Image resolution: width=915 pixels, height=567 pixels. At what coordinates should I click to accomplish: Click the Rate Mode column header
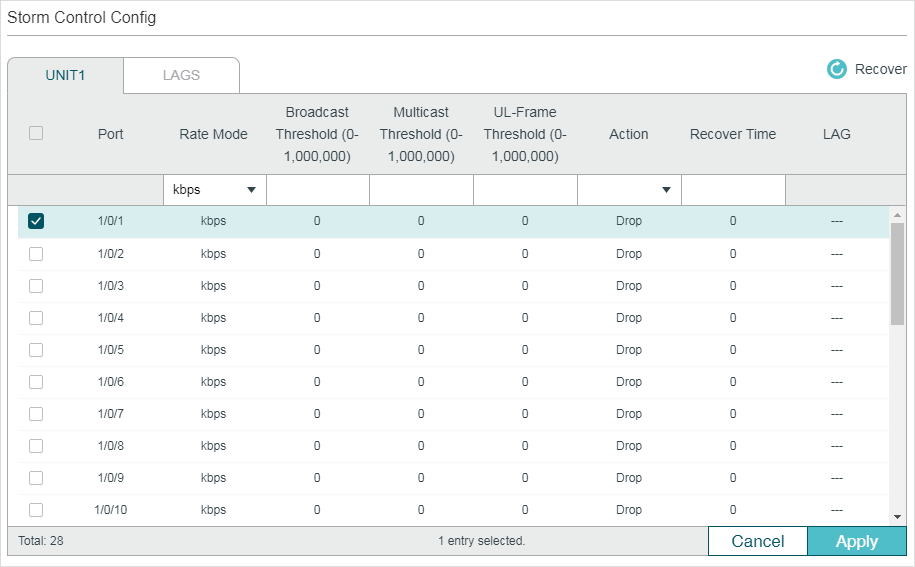coord(214,134)
